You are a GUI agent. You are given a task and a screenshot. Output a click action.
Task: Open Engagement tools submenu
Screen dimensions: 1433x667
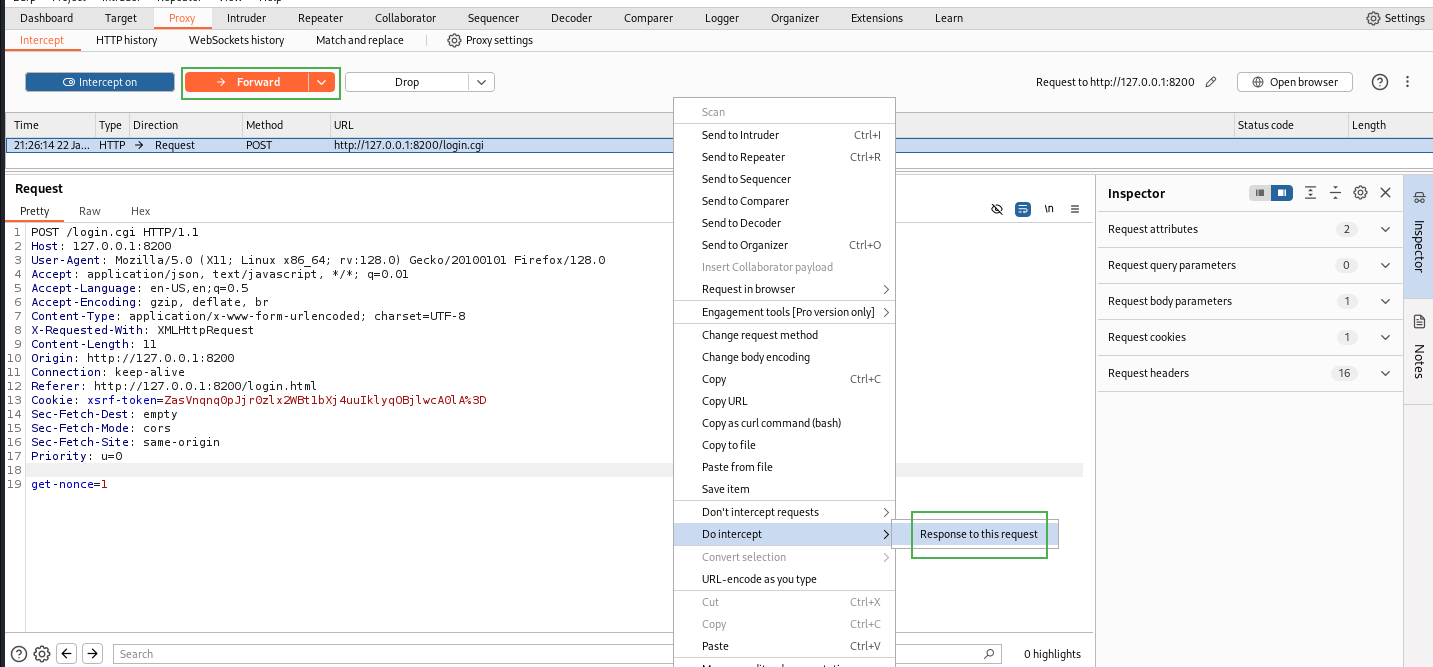(x=784, y=312)
